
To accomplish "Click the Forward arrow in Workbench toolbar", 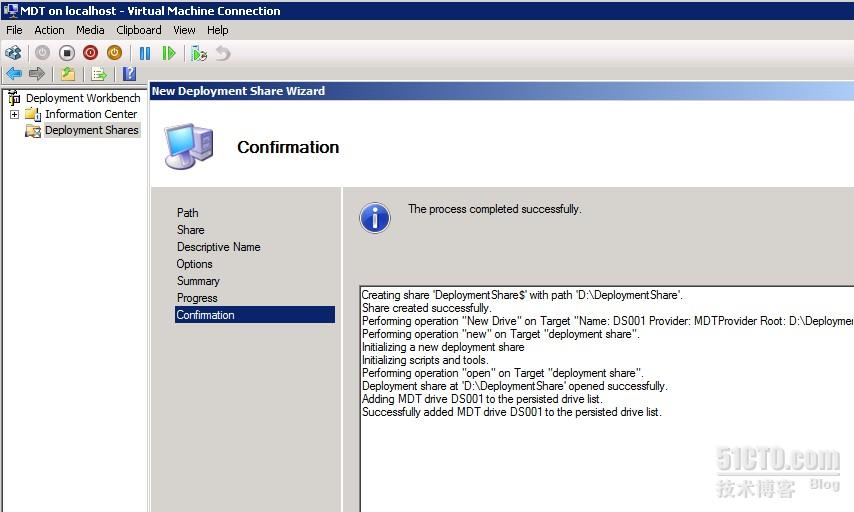I will click(36, 74).
